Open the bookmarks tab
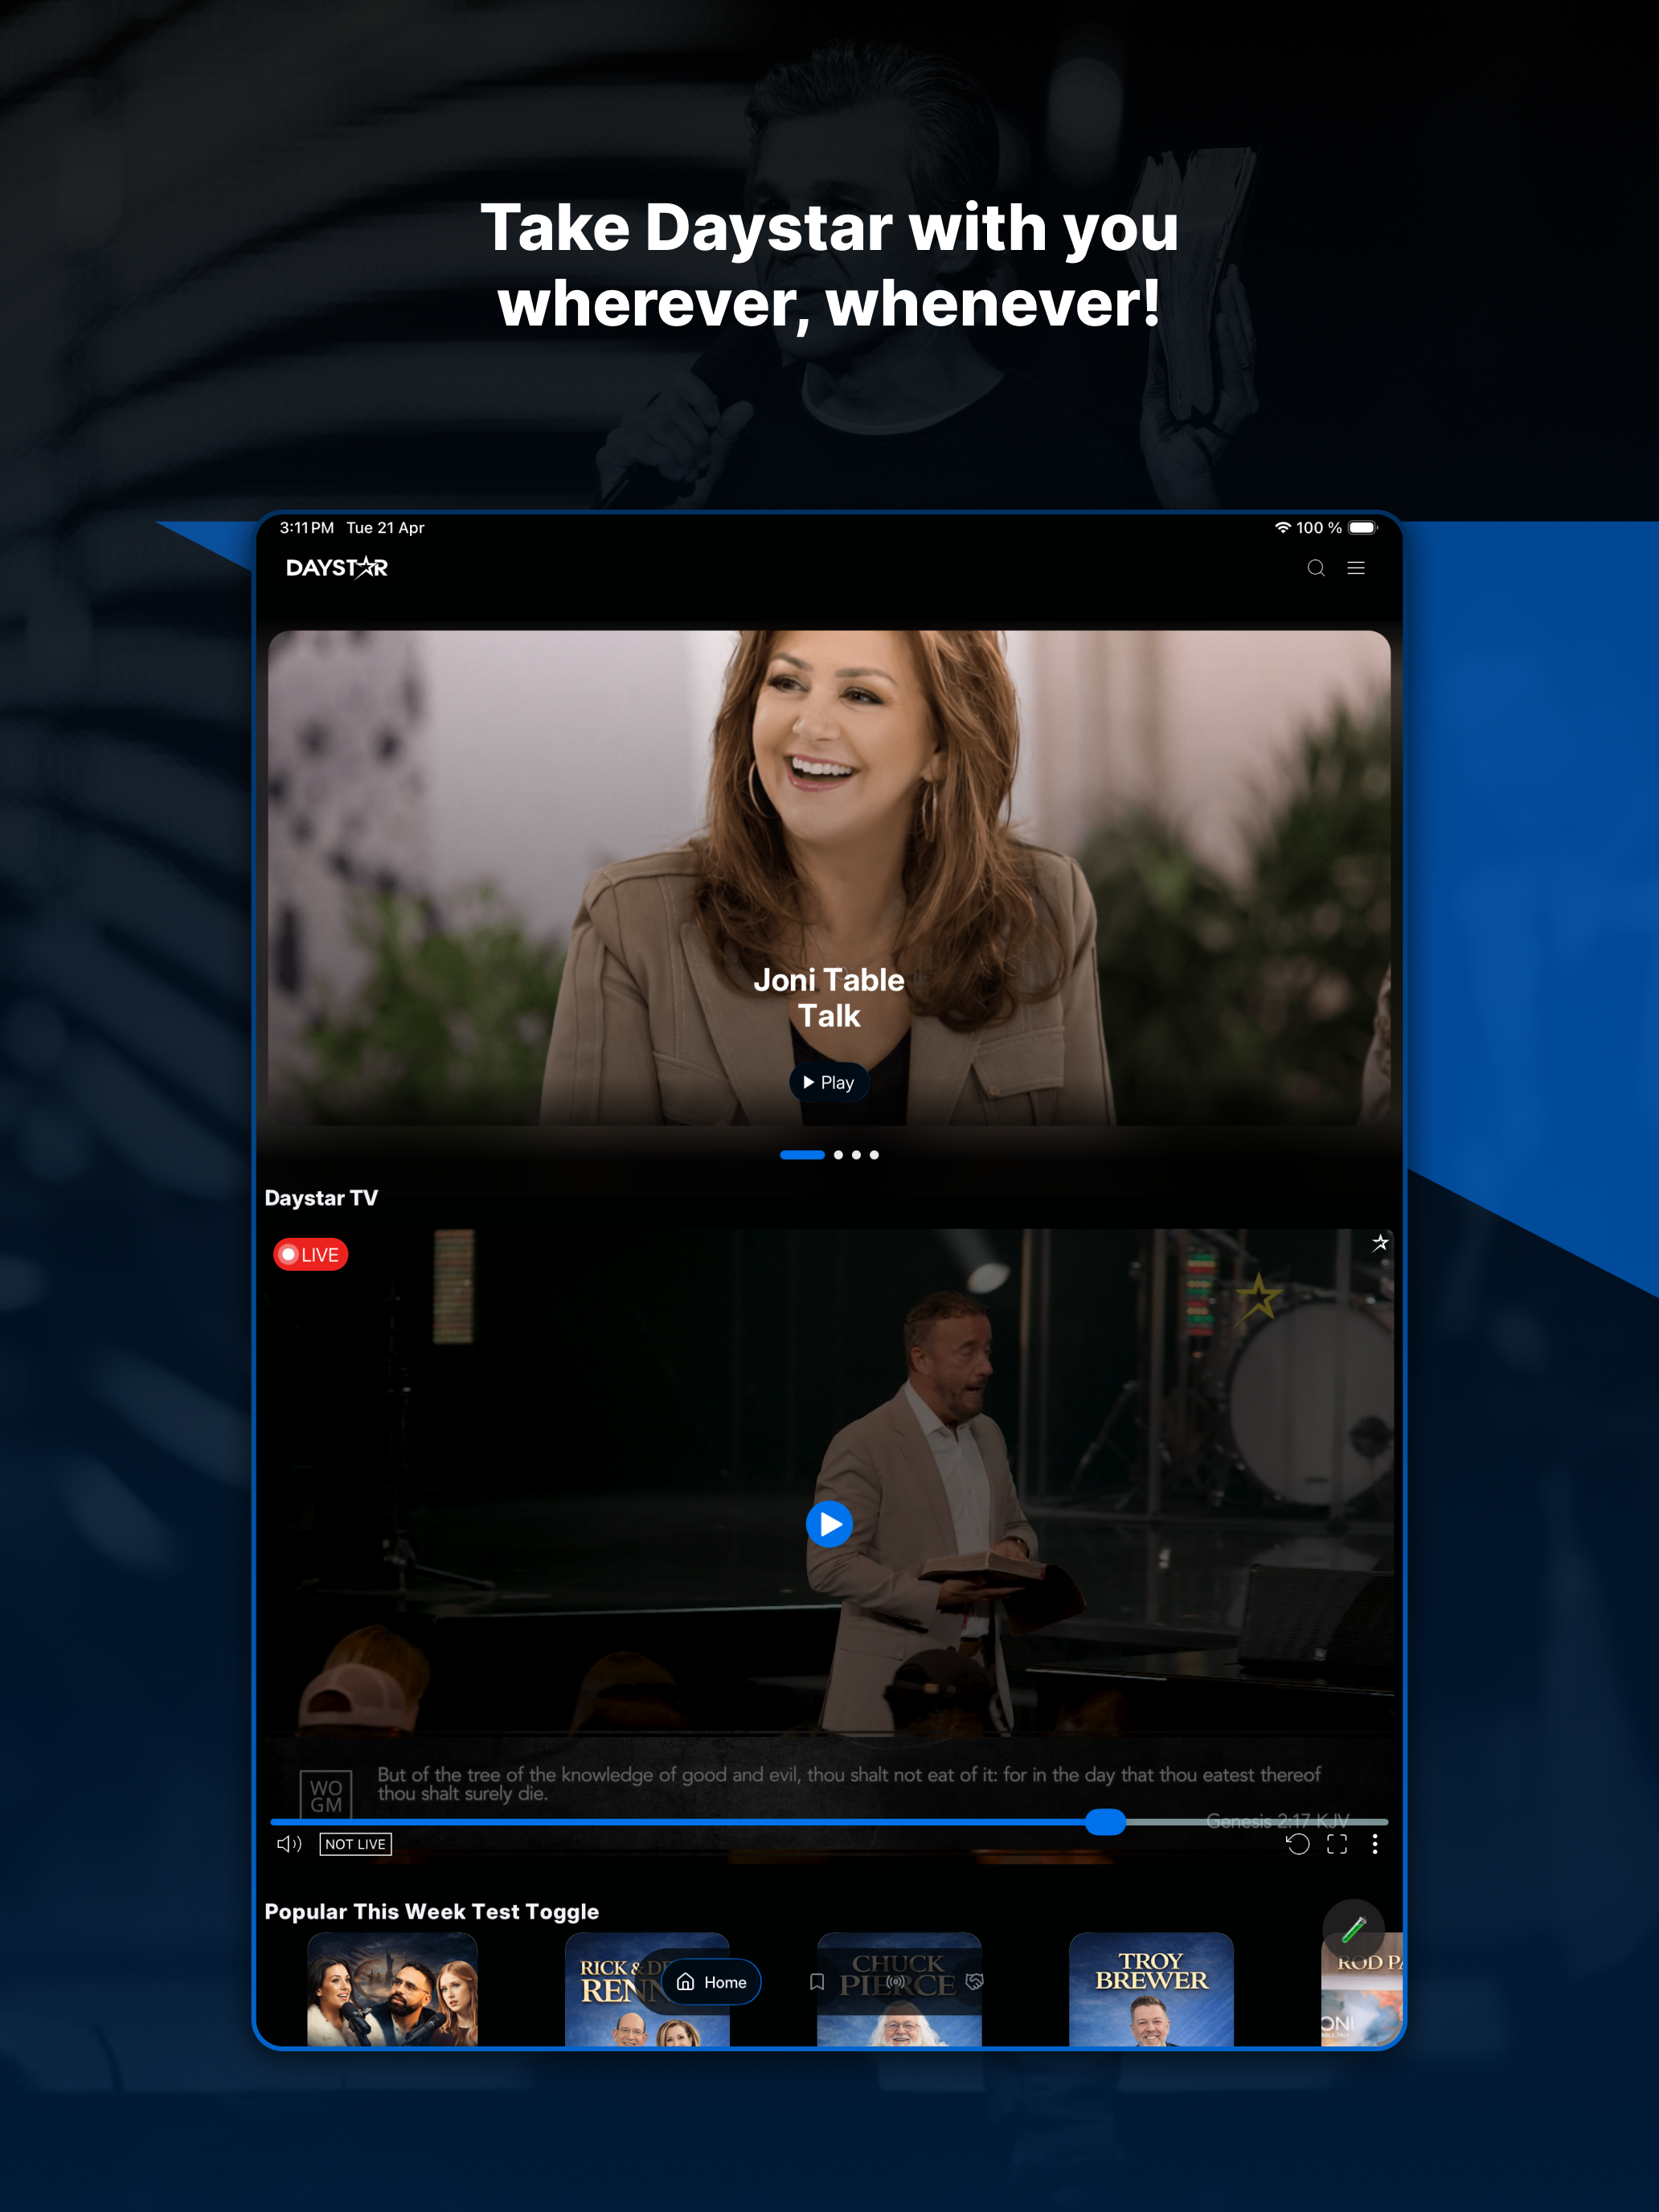 [x=817, y=1982]
